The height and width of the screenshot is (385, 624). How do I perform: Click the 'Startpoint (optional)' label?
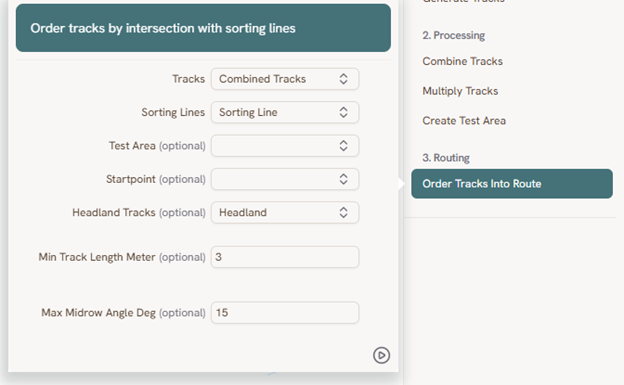pyautogui.click(x=156, y=179)
